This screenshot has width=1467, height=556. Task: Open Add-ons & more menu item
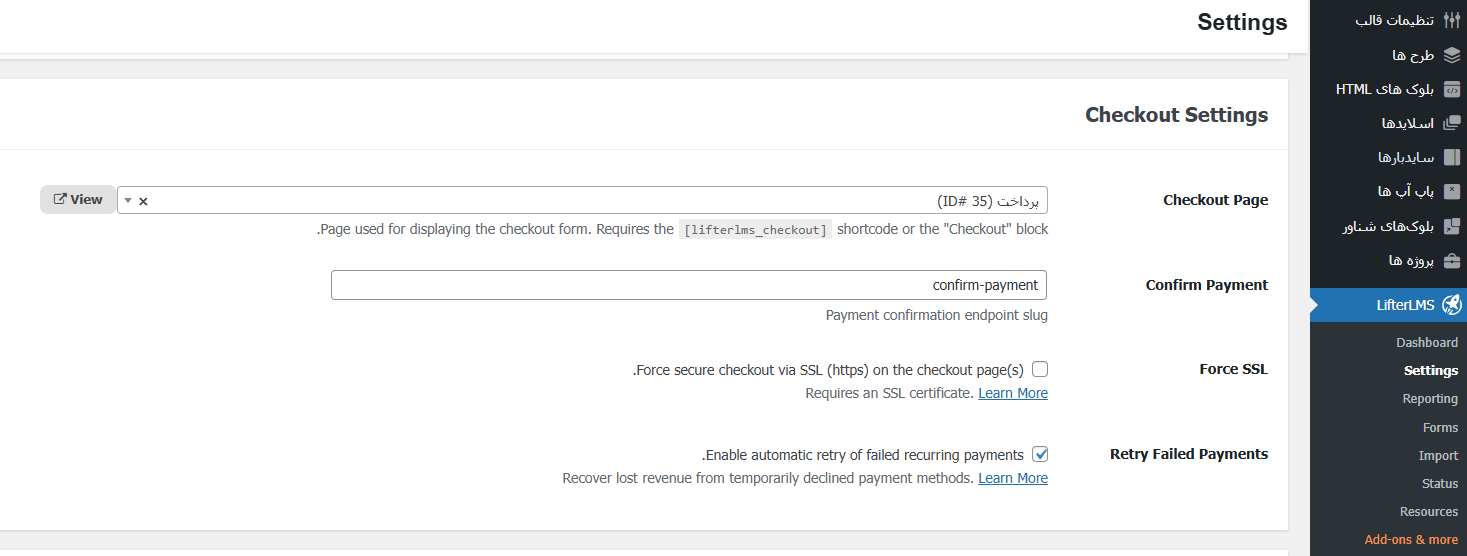[x=1411, y=540]
